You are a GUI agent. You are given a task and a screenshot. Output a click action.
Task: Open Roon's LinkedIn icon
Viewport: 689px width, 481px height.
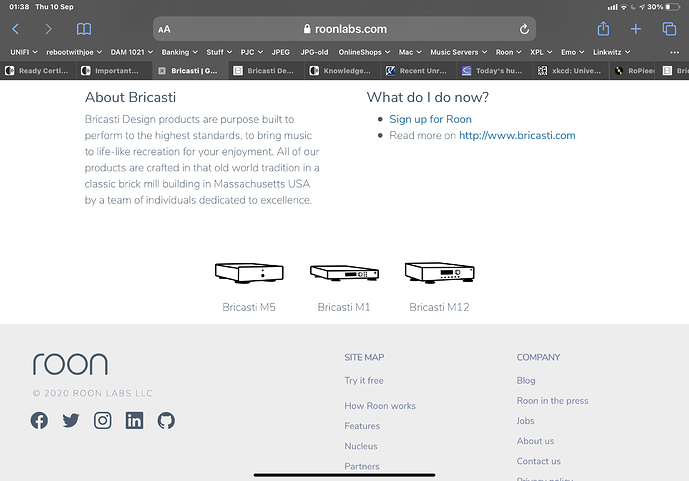134,420
